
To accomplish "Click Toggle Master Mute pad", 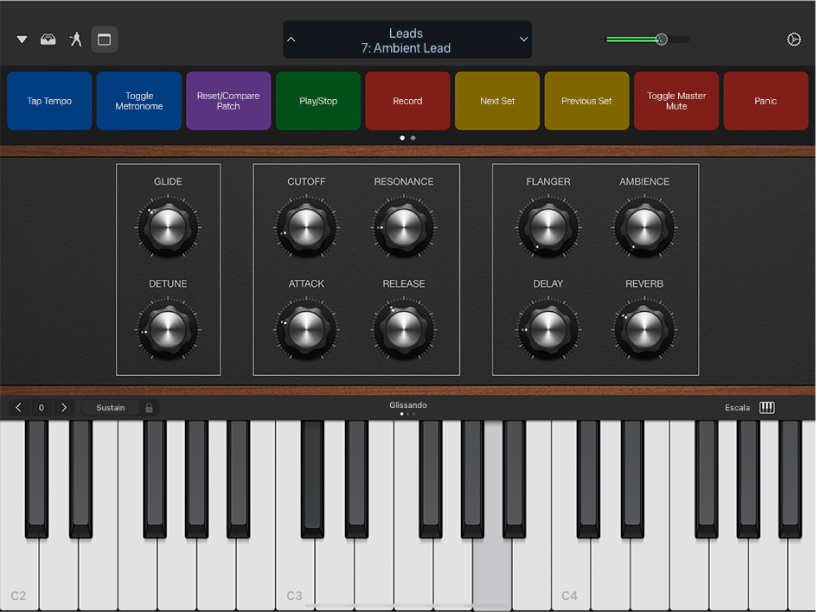I will click(676, 101).
